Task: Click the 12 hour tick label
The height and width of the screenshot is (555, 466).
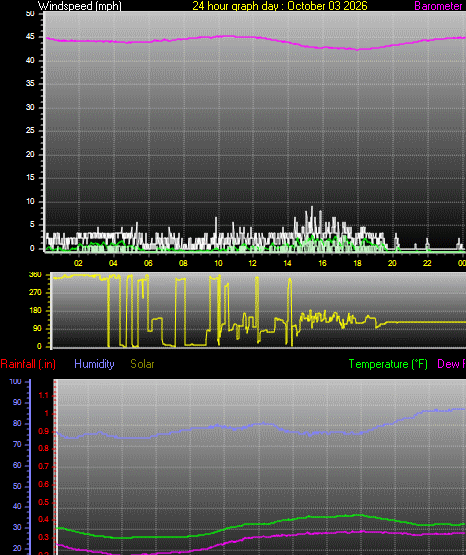Action: 252,263
